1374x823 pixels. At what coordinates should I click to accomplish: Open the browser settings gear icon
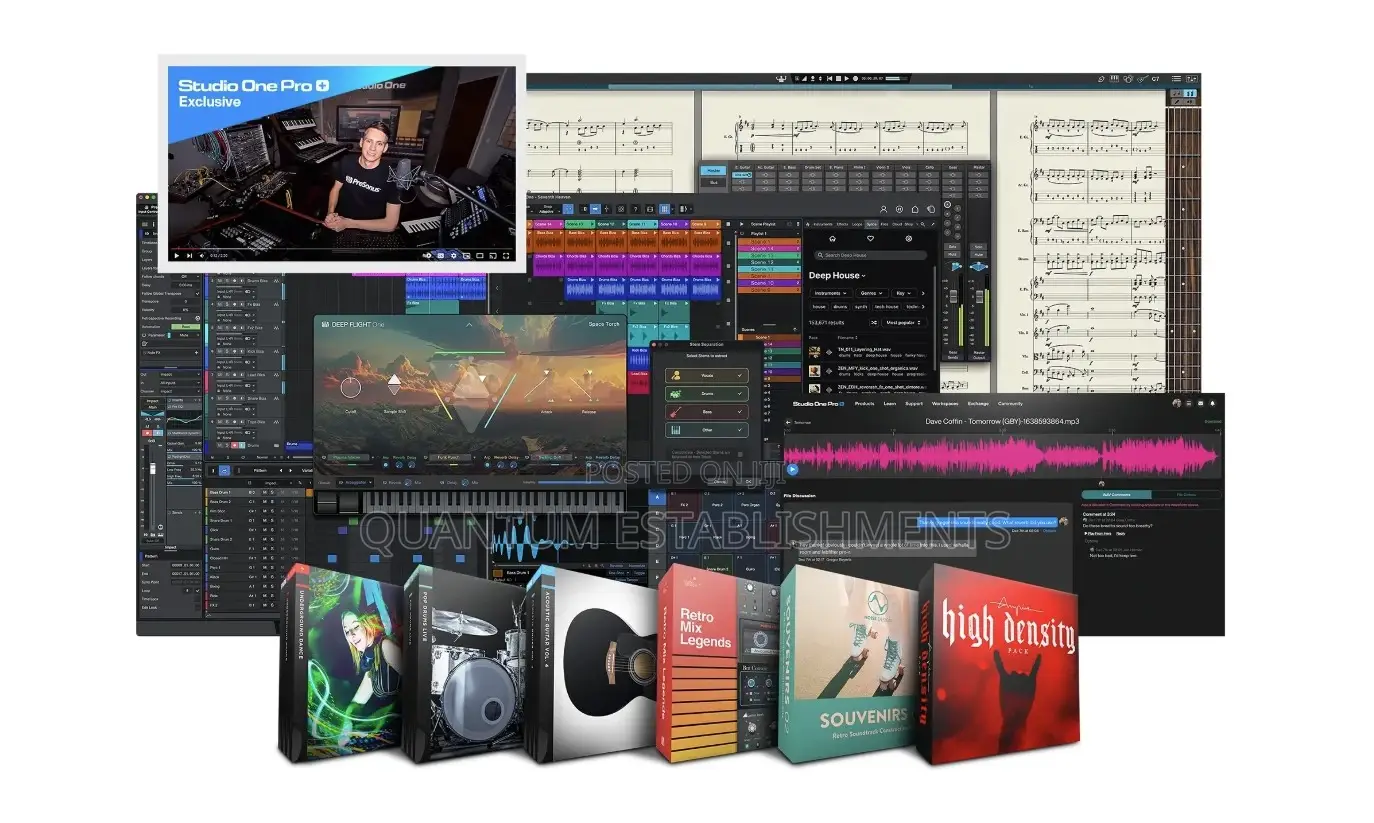909,238
